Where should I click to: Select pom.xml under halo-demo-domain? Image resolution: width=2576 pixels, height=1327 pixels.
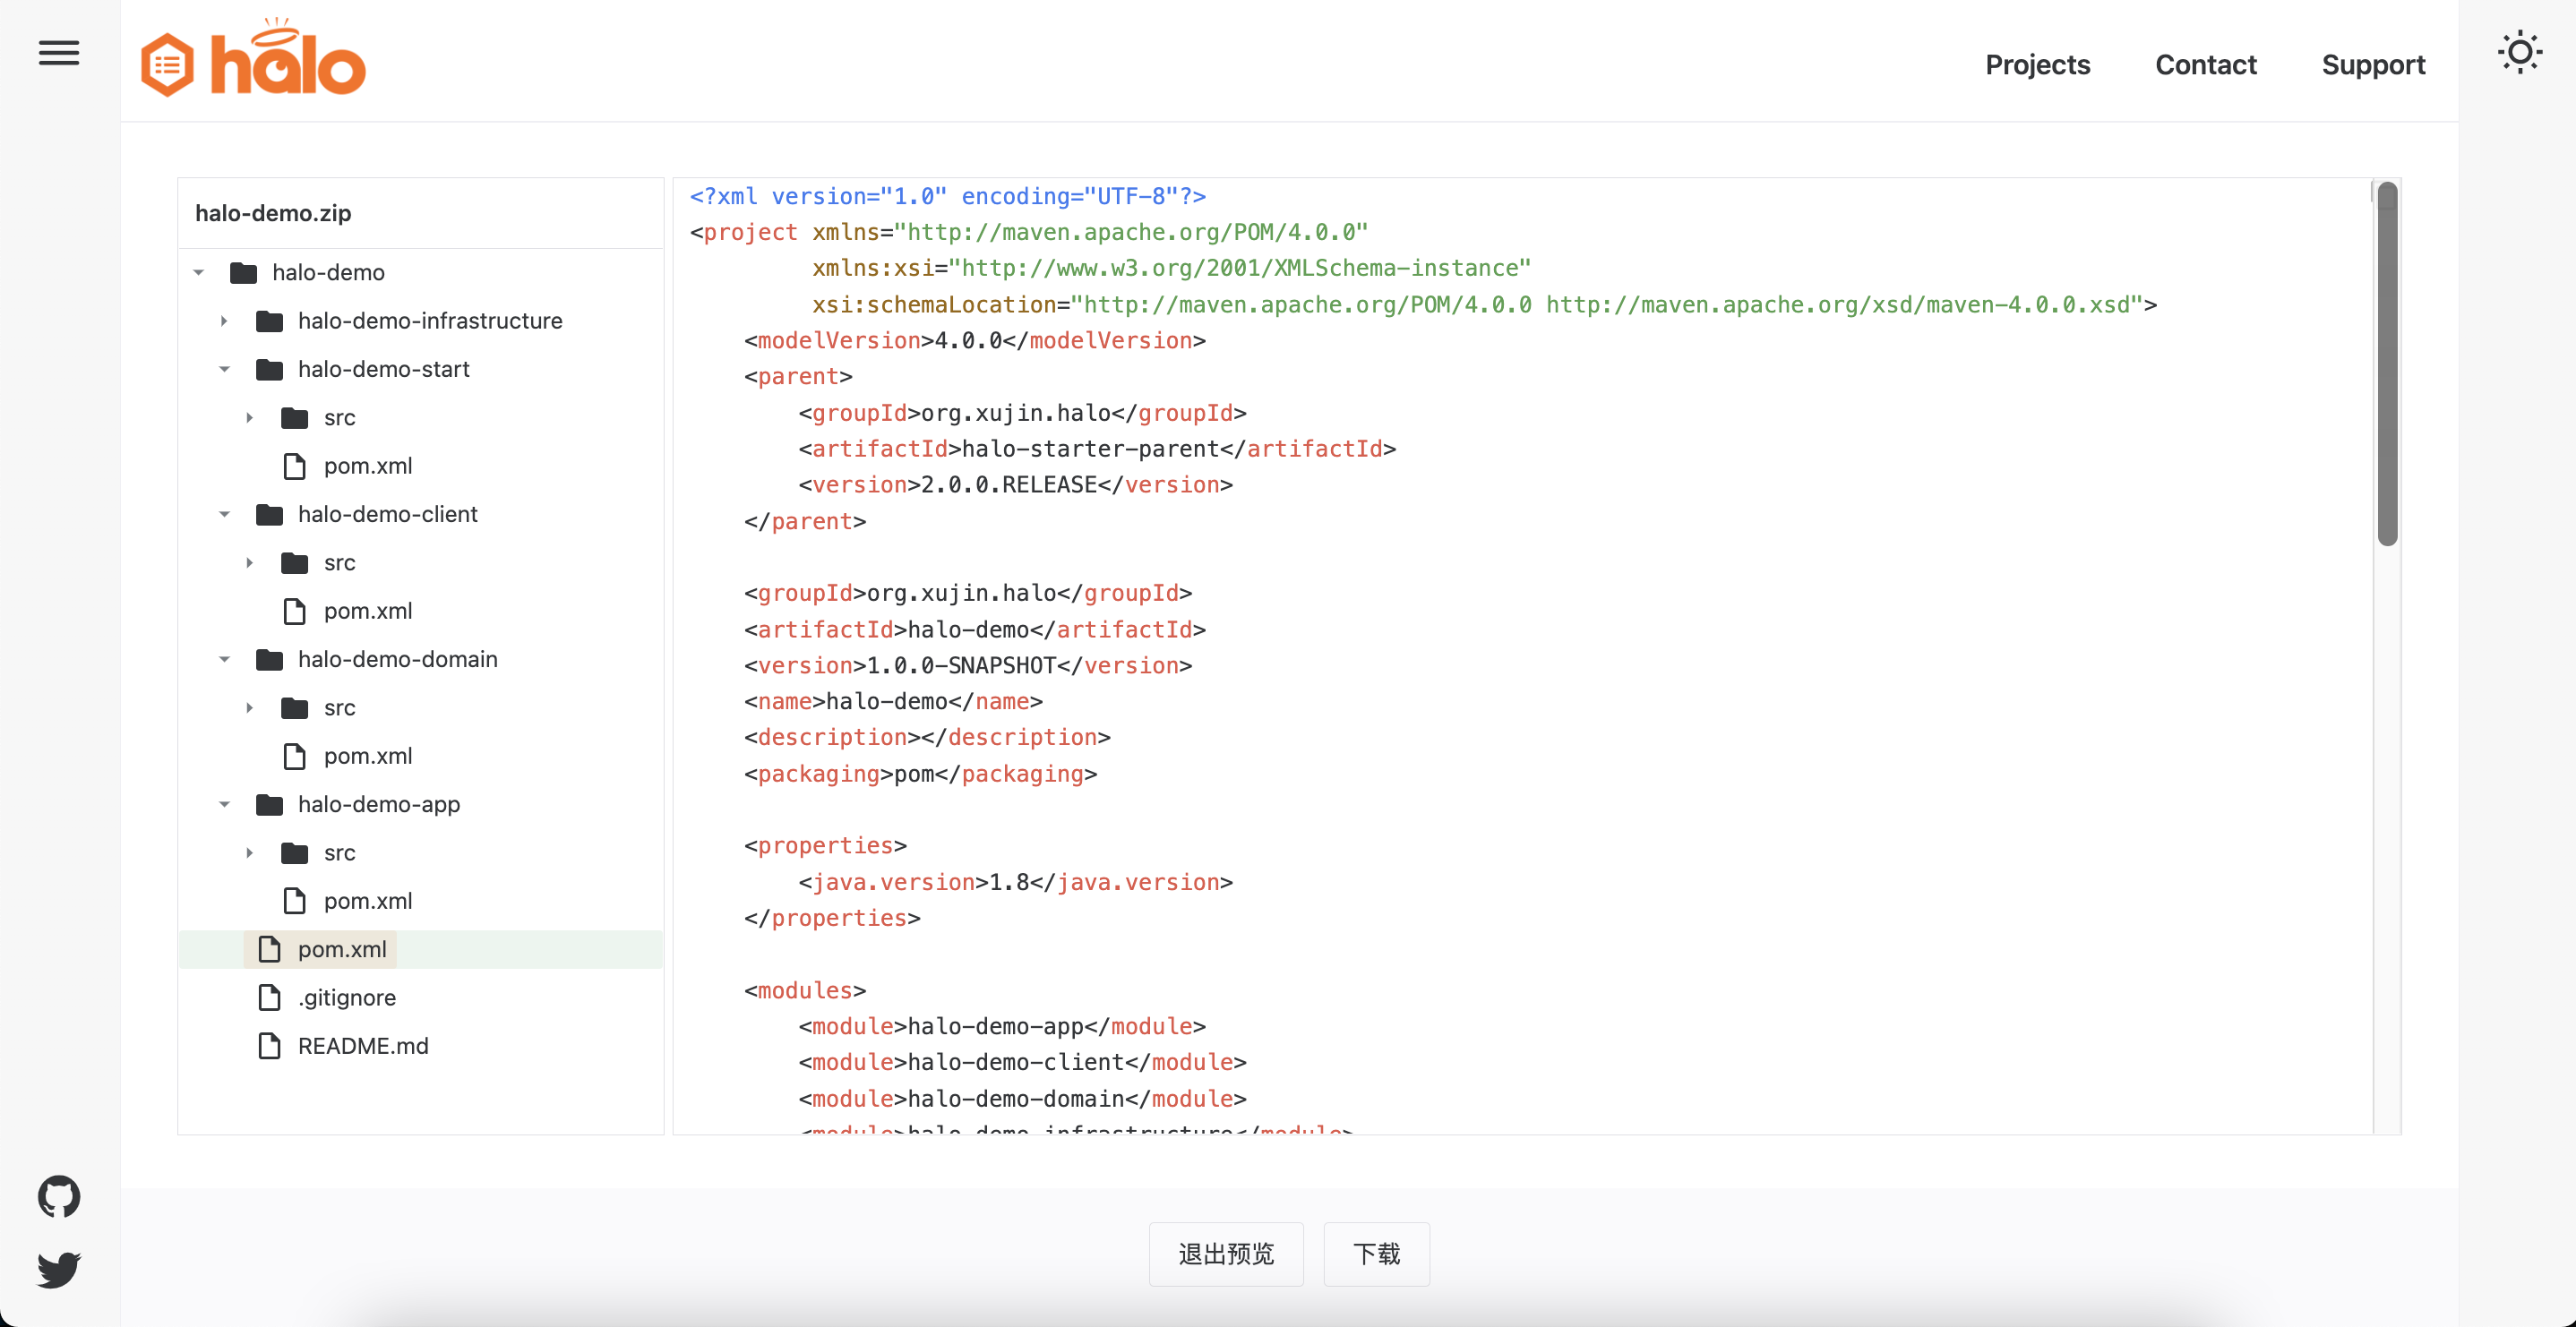coord(368,756)
